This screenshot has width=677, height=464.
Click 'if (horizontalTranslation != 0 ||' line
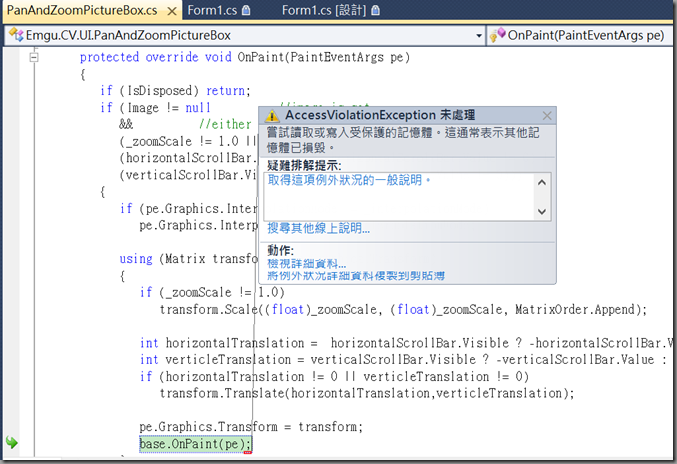coord(334,376)
